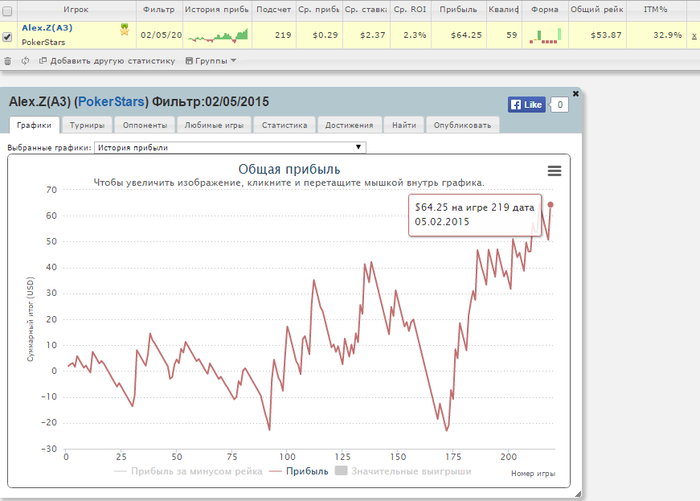This screenshot has width=700, height=501.
Task: Click the trash icon below the player row
Action: (x=8, y=61)
